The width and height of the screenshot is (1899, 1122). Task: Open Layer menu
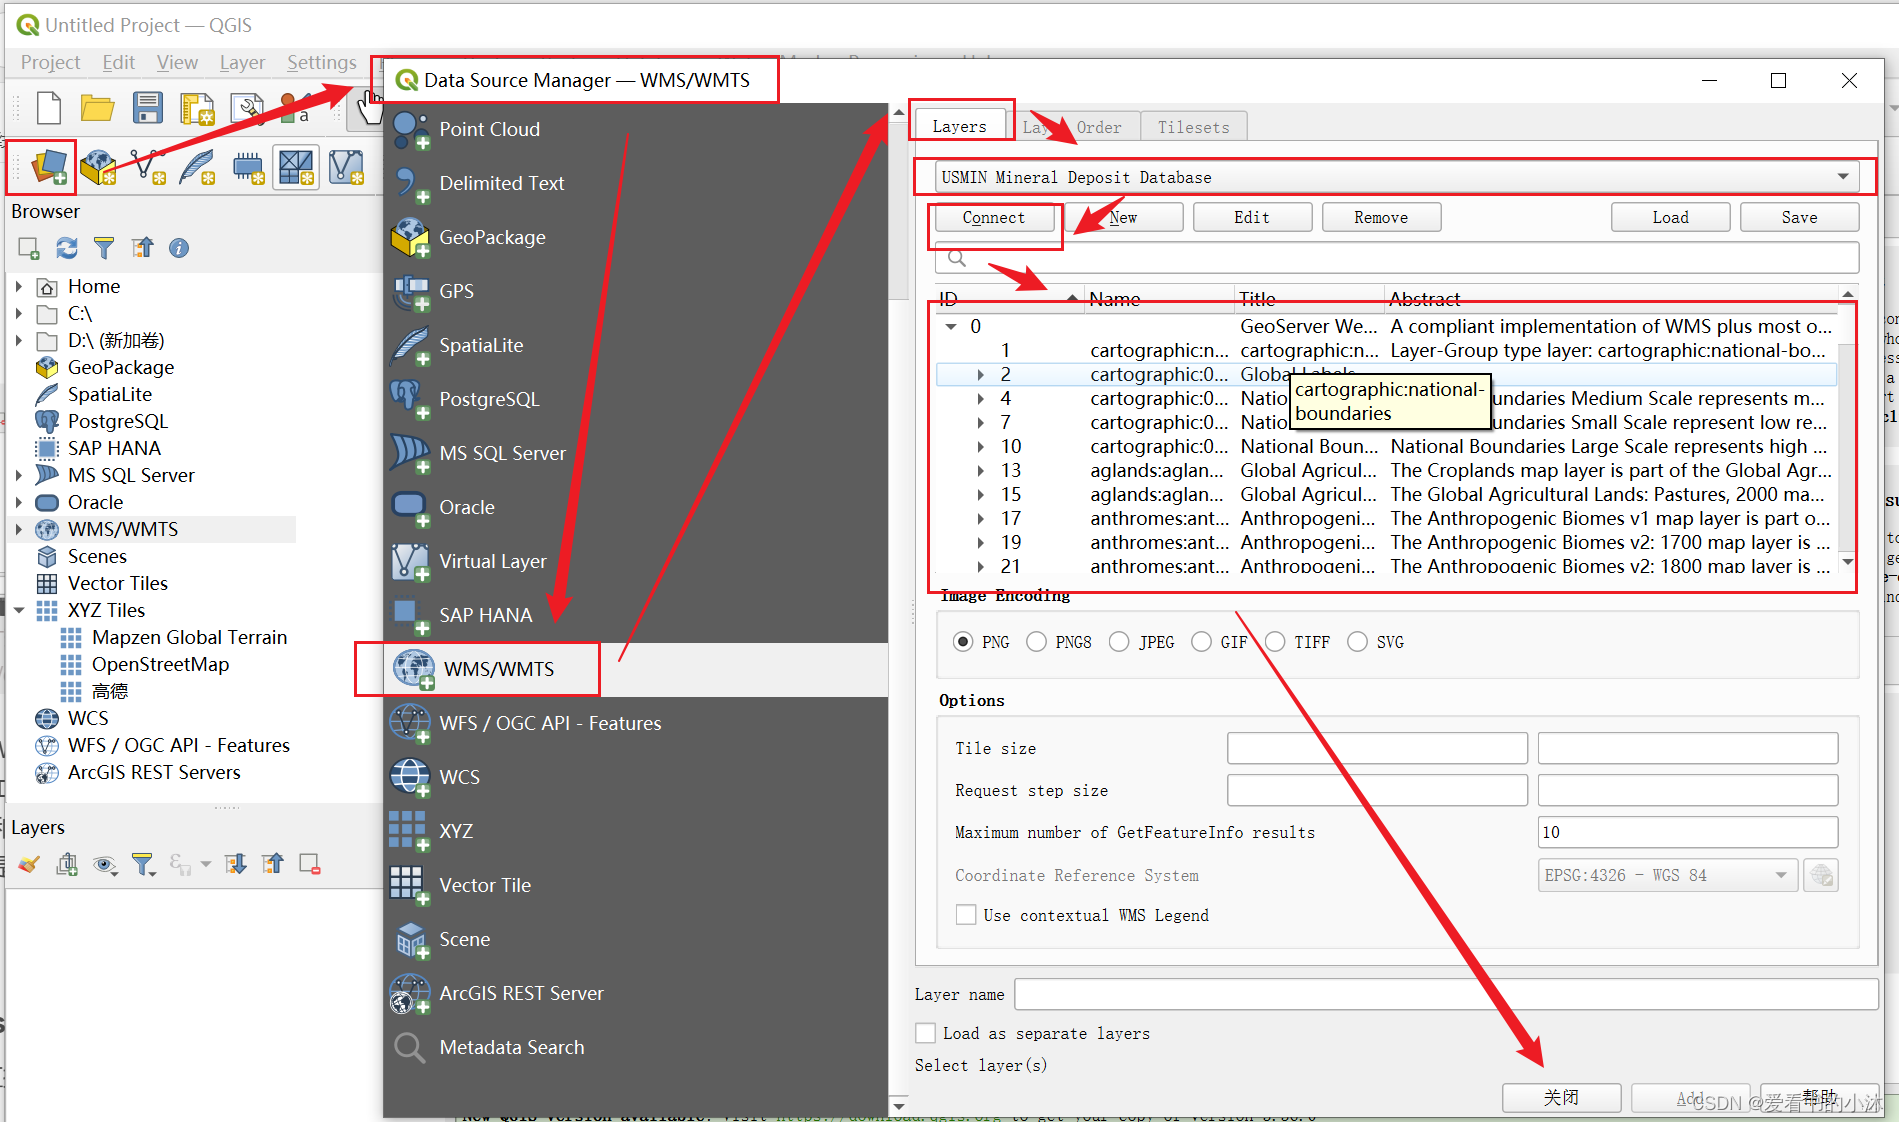click(x=242, y=62)
